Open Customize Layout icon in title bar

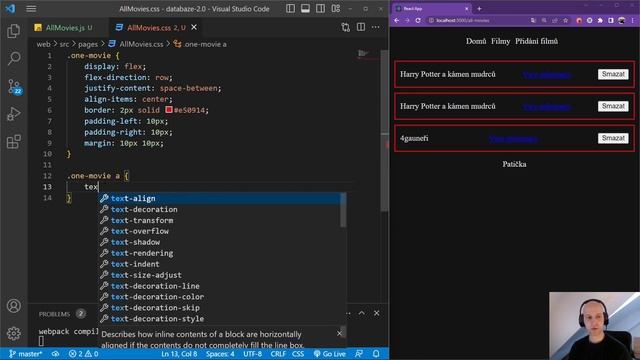pos(336,9)
